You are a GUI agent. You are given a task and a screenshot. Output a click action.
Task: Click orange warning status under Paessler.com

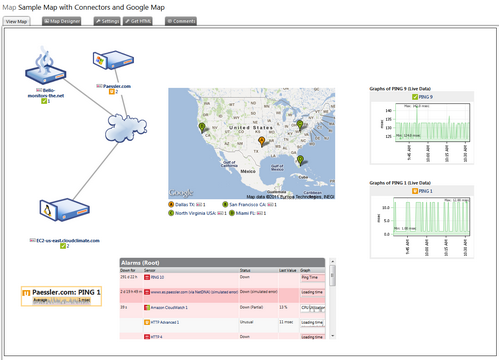[112, 92]
